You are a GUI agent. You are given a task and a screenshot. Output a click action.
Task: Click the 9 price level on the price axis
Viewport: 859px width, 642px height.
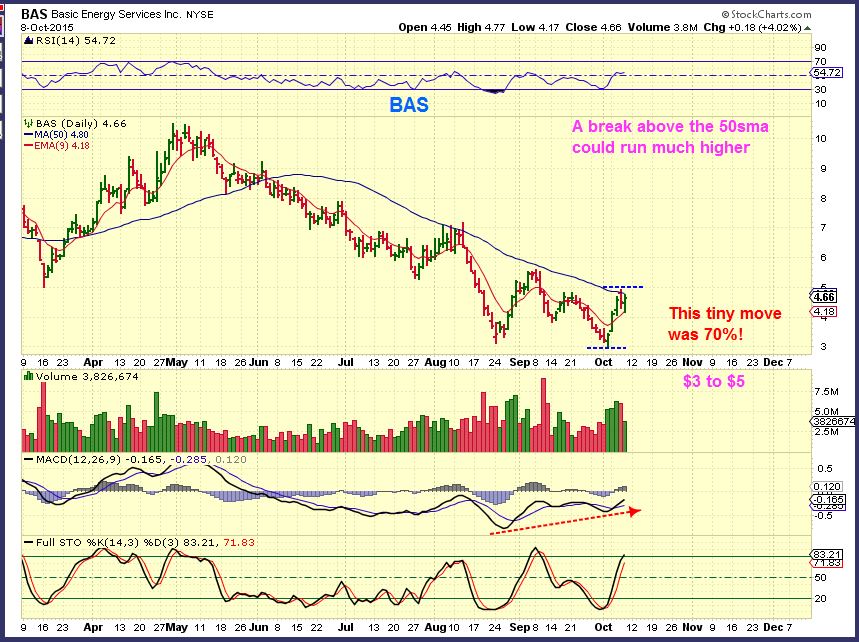click(x=823, y=169)
